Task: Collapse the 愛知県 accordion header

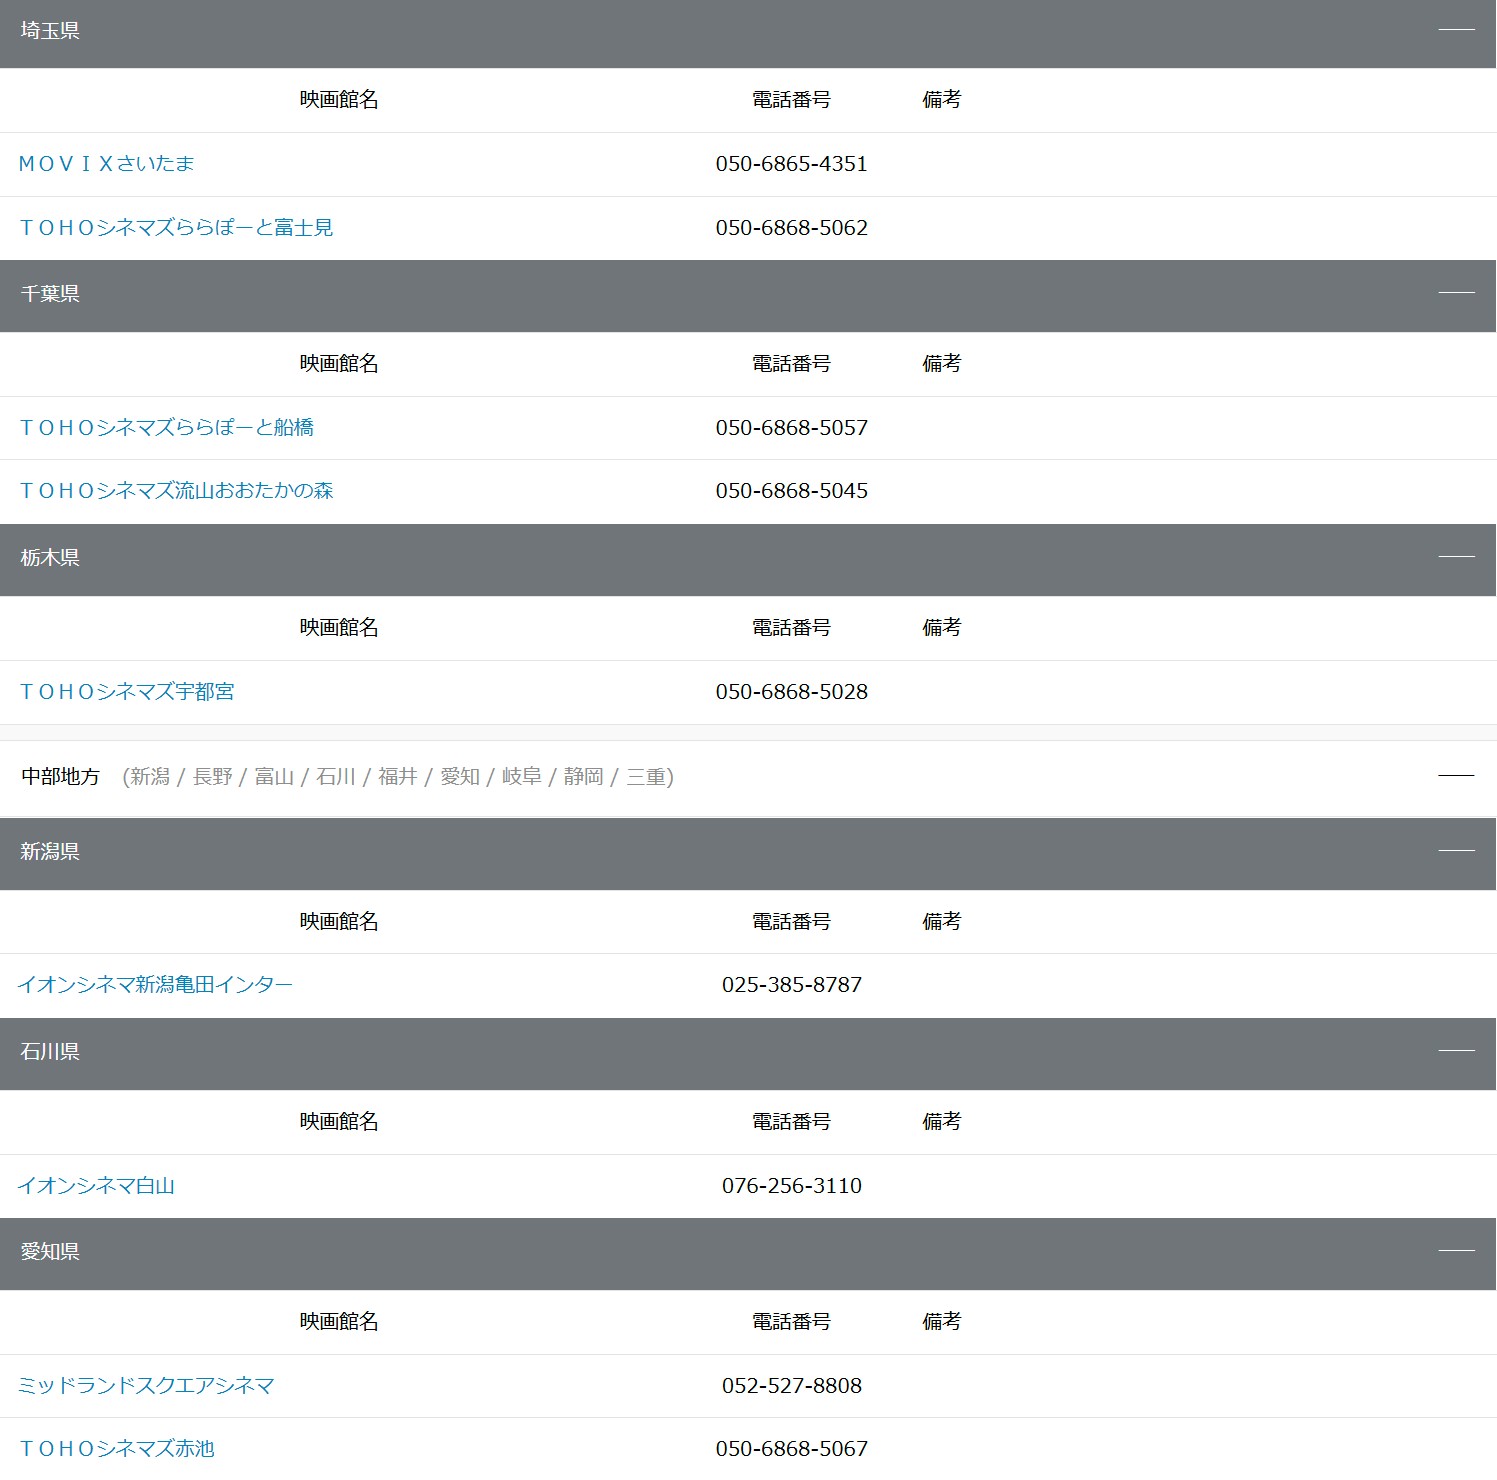Action: (1456, 1251)
